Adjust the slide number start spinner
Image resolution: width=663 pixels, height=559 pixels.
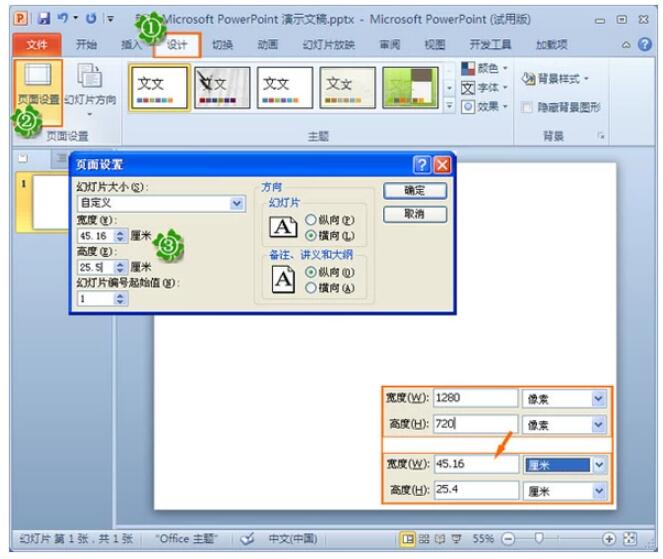121,299
